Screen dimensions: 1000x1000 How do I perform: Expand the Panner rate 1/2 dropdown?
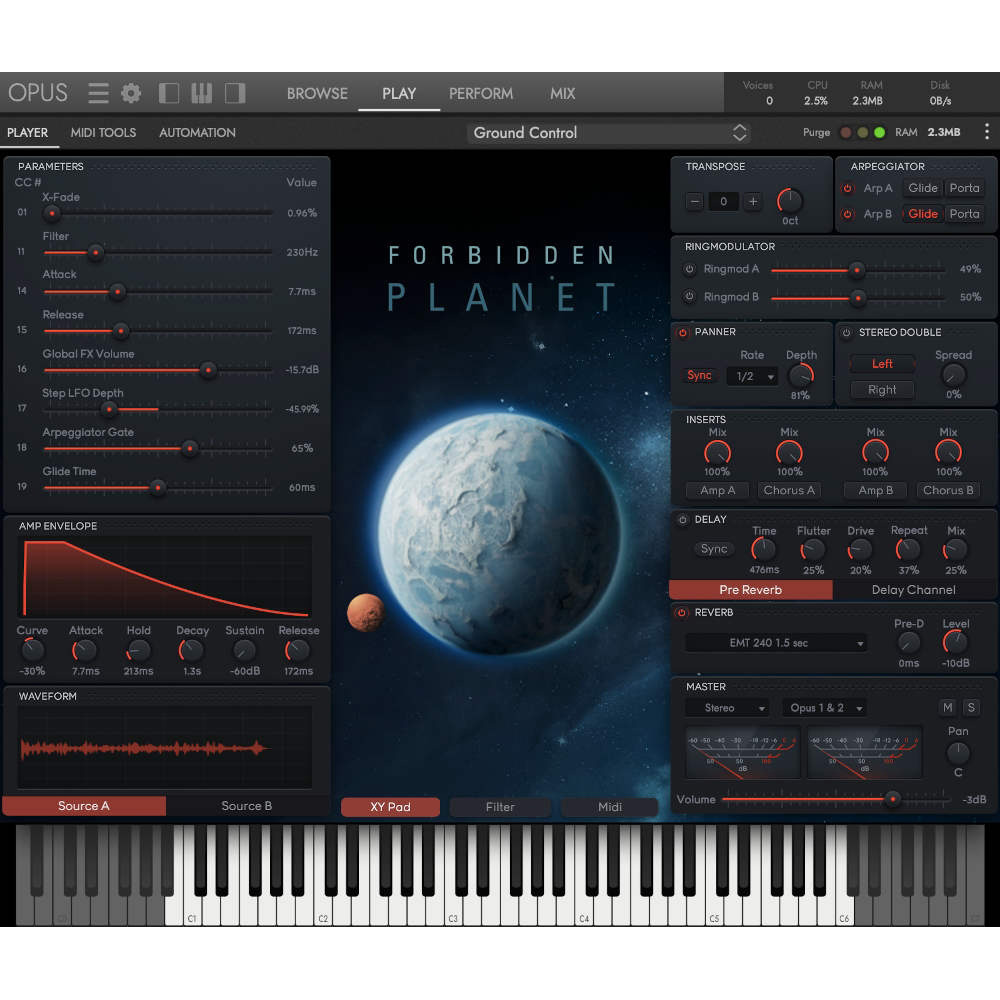click(x=753, y=376)
